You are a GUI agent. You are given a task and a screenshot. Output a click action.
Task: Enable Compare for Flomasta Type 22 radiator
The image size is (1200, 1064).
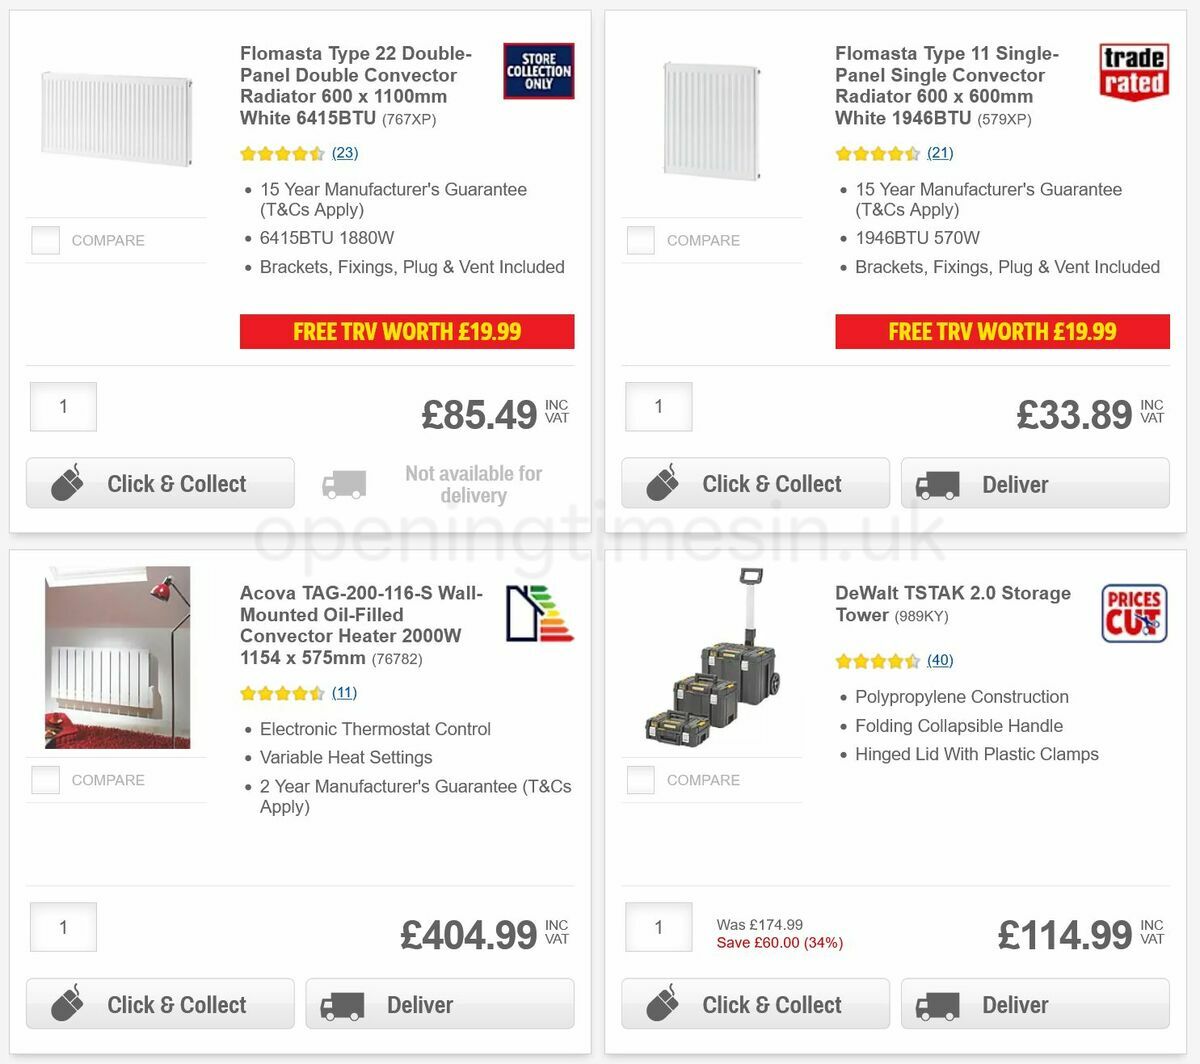tap(45, 240)
